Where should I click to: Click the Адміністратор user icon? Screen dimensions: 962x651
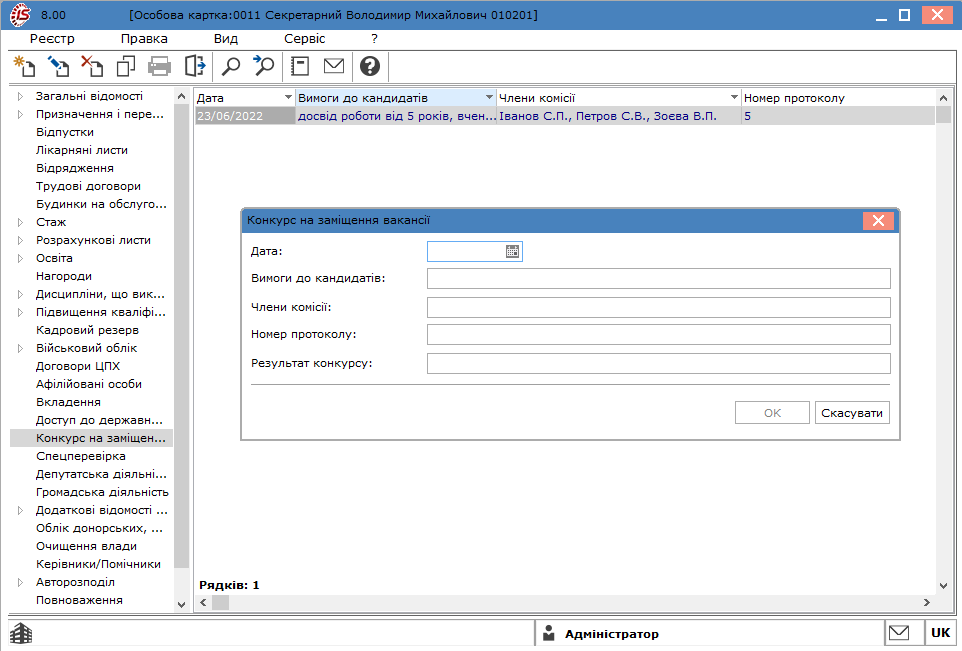[x=549, y=633]
